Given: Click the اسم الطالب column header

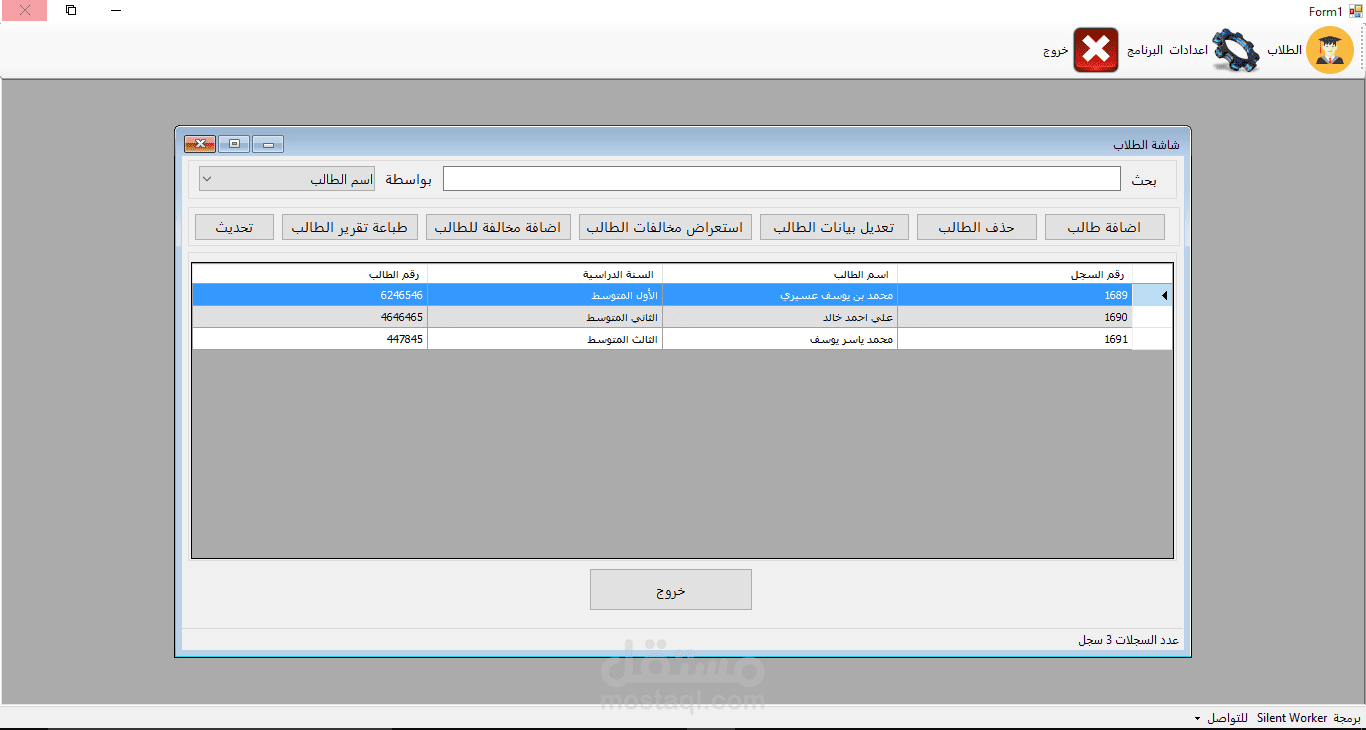Looking at the screenshot, I should pyautogui.click(x=780, y=274).
